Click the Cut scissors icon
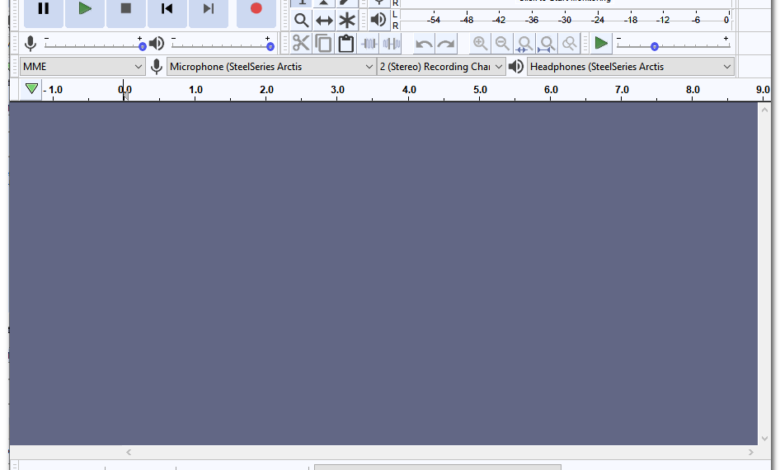 301,43
